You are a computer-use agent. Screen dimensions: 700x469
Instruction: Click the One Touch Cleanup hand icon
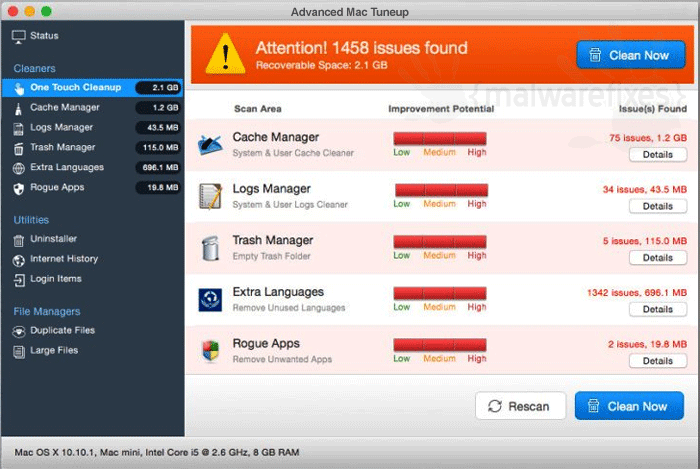pos(19,88)
